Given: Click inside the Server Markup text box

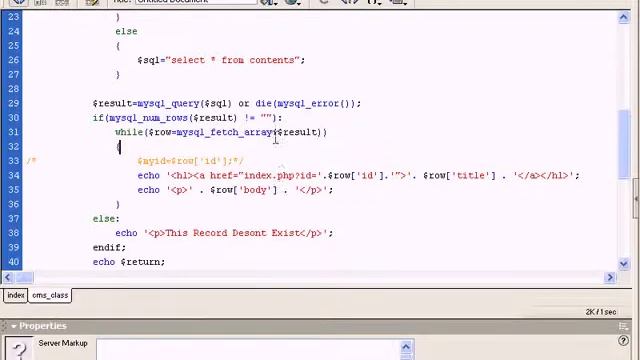Looking at the screenshot, I should (248, 349).
